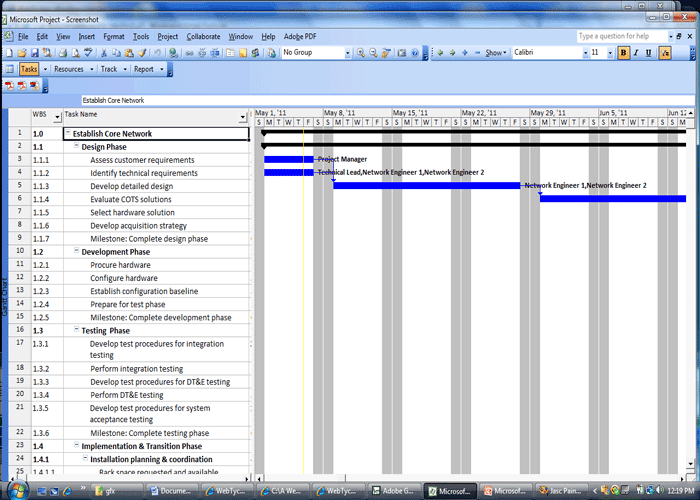Open the WBS column filter arrow
This screenshot has width=700, height=500.
[57, 117]
